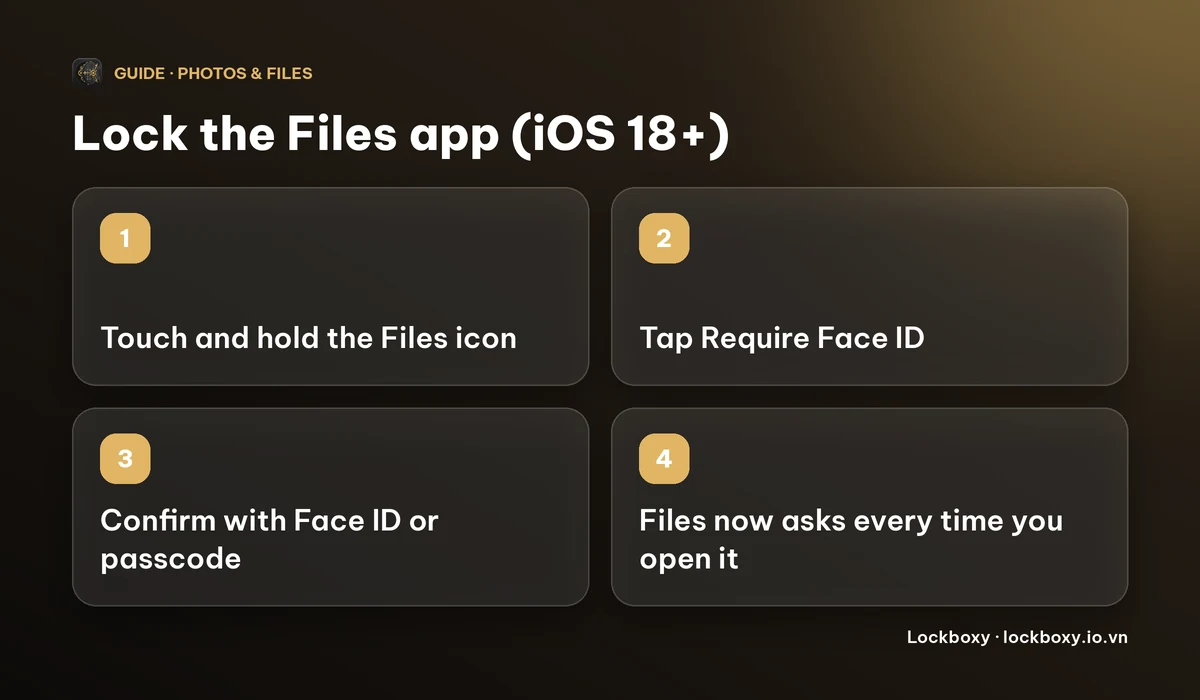Screen dimensions: 1200x700
Task: Open the 'Lockboxy · lockboxy.io.vn' footer link
Action: 1017,637
